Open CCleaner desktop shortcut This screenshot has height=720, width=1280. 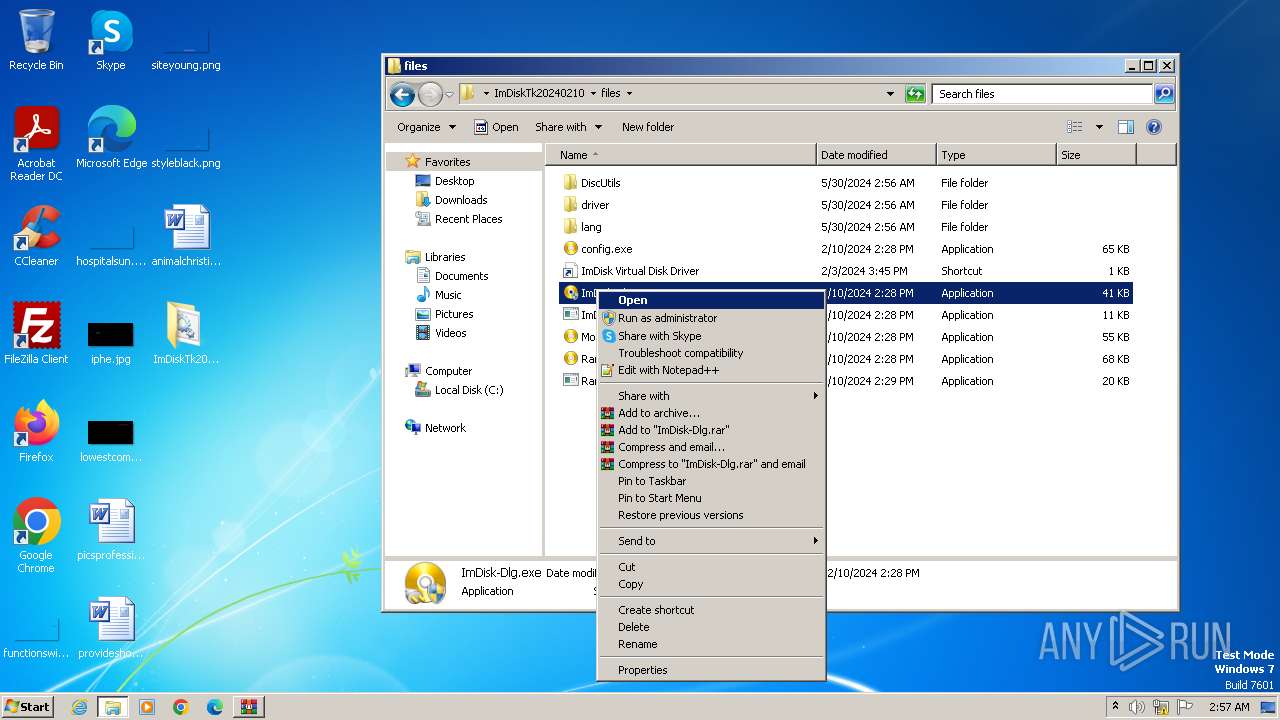tap(36, 236)
